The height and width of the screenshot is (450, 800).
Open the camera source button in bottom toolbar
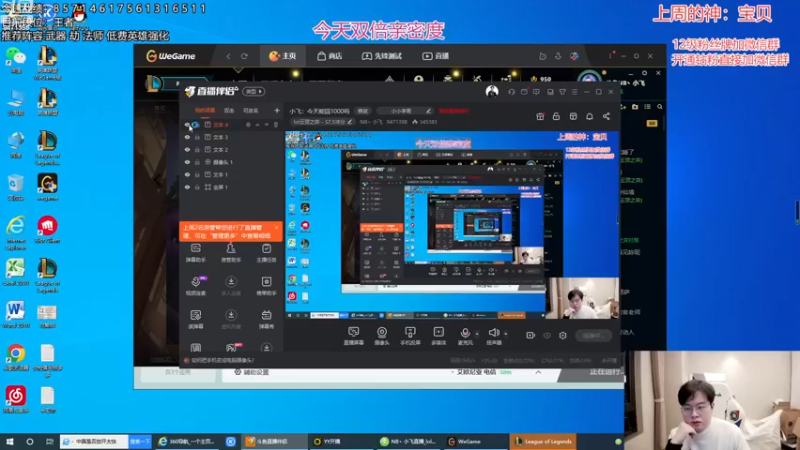(x=382, y=336)
